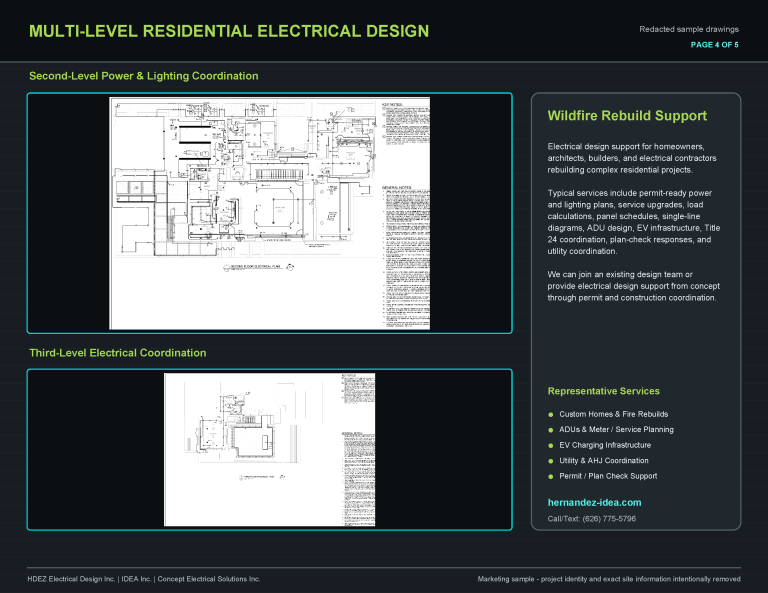Select the Custom Homes & Fire Rebuilds bullet
Image resolution: width=768 pixels, height=593 pixels.
614,414
